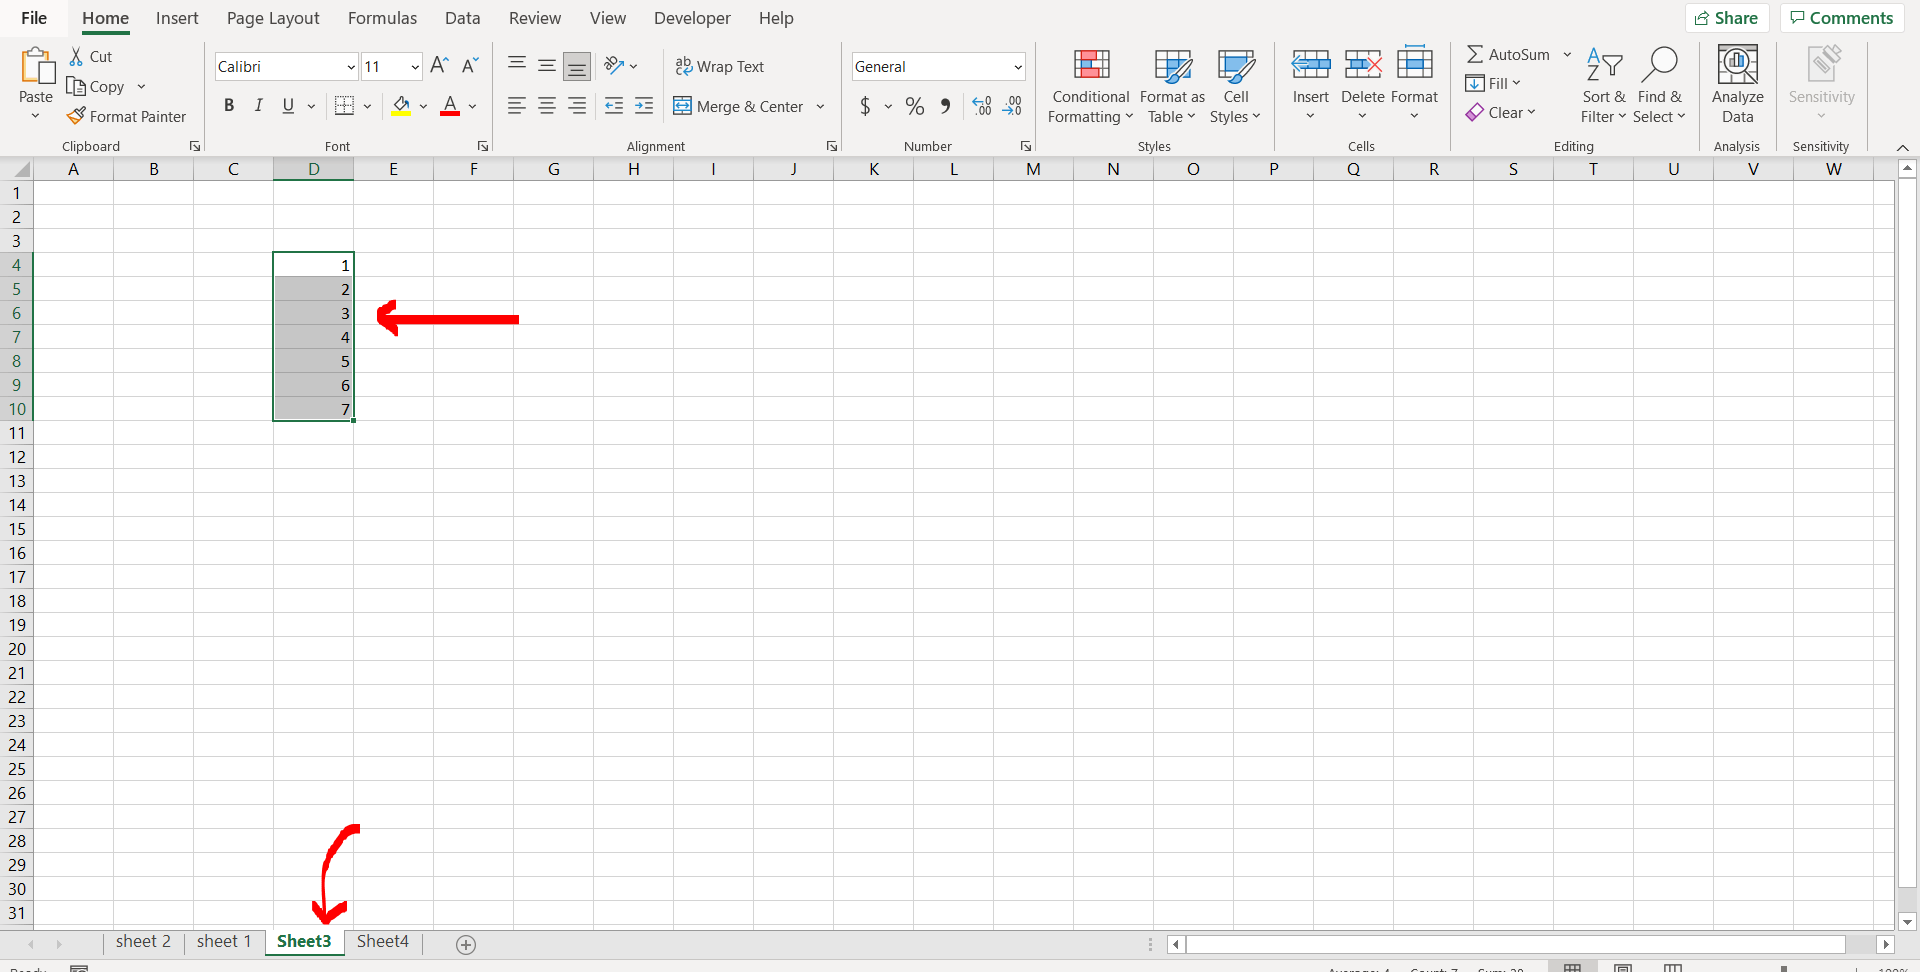Open the Borders dropdown arrow

(367, 106)
